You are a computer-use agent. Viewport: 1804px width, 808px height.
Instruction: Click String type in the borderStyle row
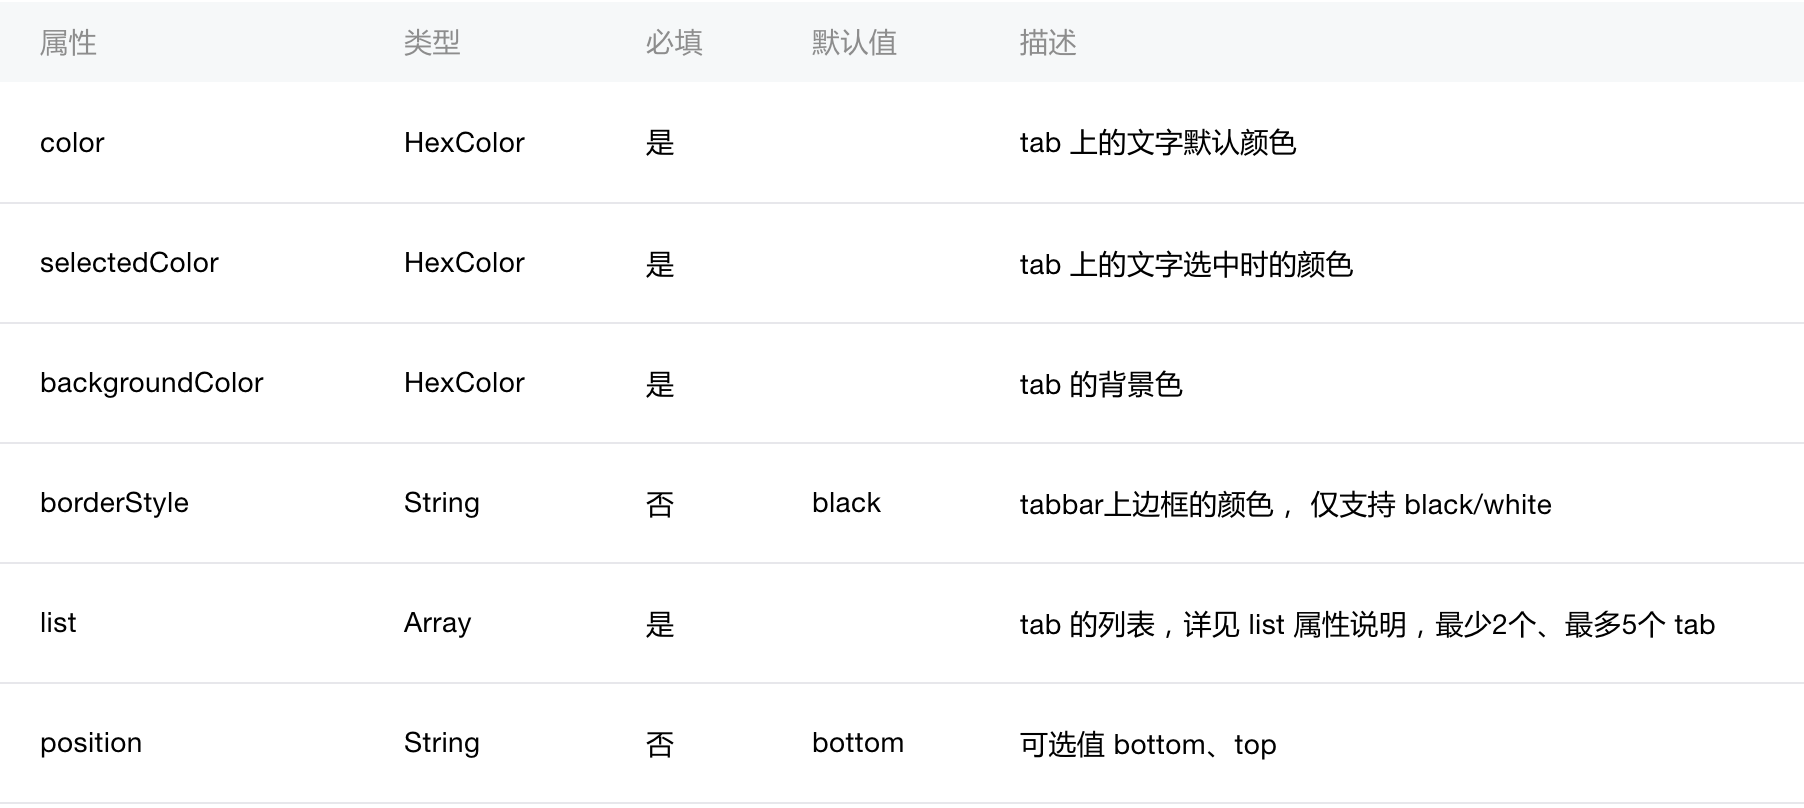(x=441, y=503)
